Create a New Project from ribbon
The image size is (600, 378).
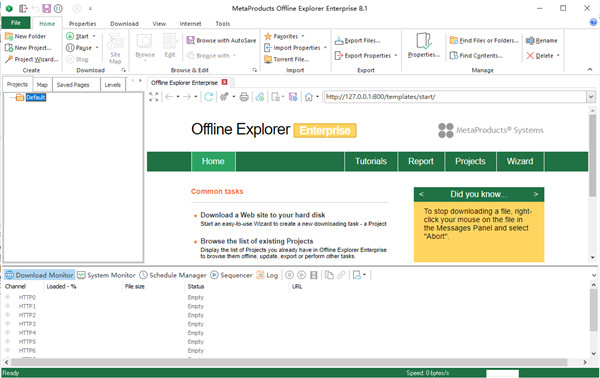pos(28,48)
